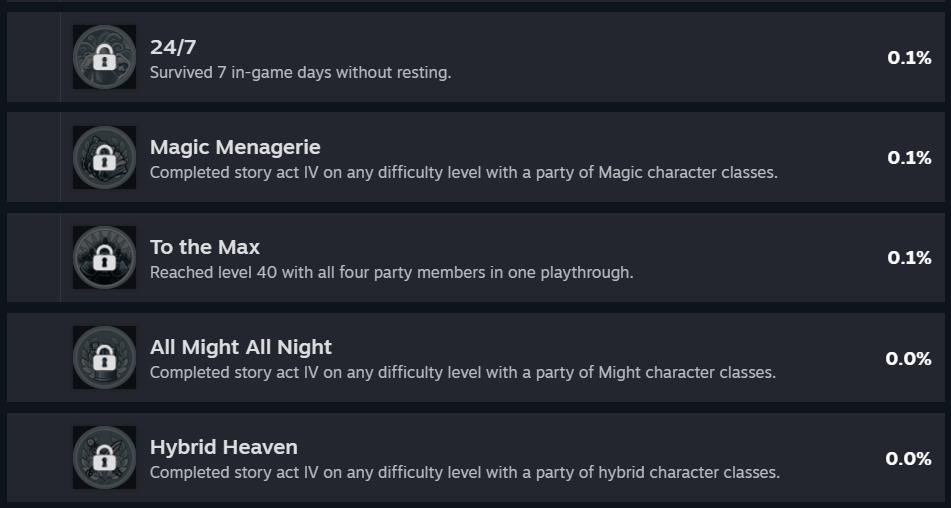Click All Might All Night's 0.0% percentage

(x=908, y=358)
